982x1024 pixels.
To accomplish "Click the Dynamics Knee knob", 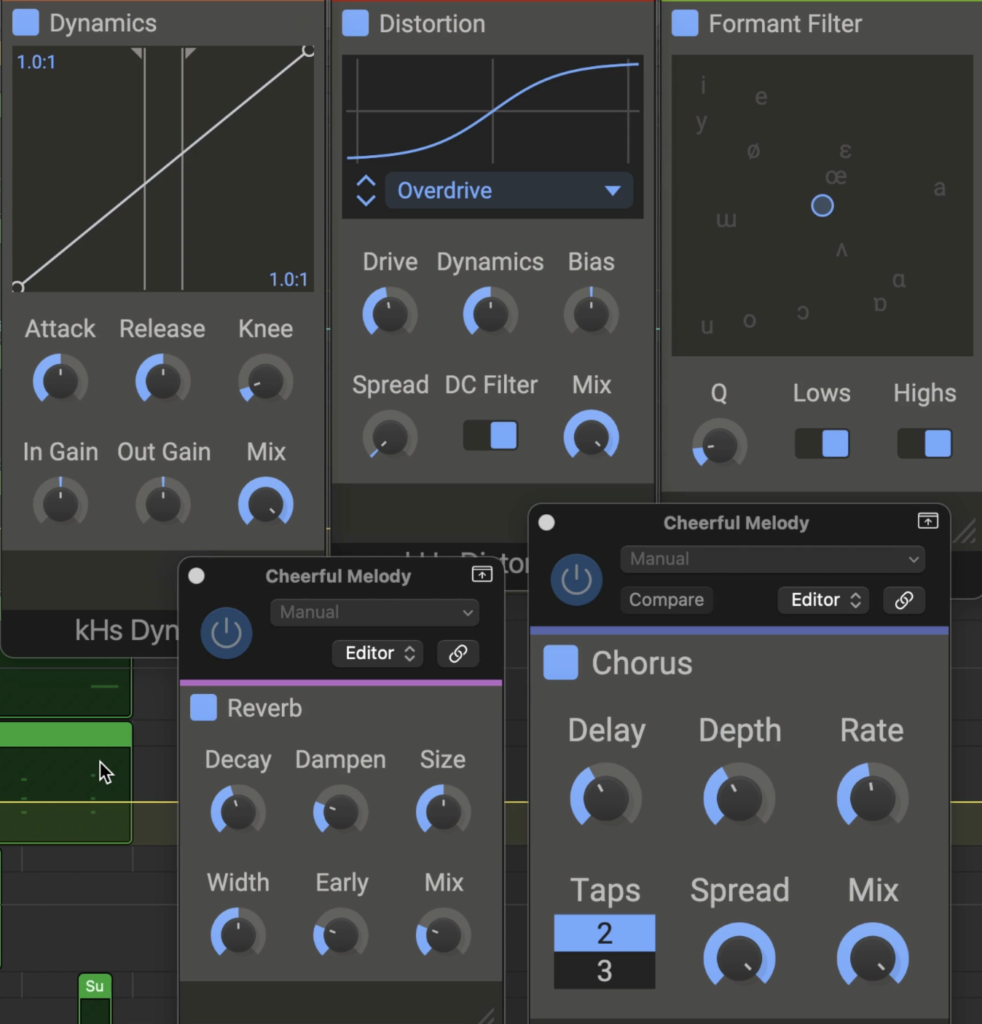I will coord(265,381).
